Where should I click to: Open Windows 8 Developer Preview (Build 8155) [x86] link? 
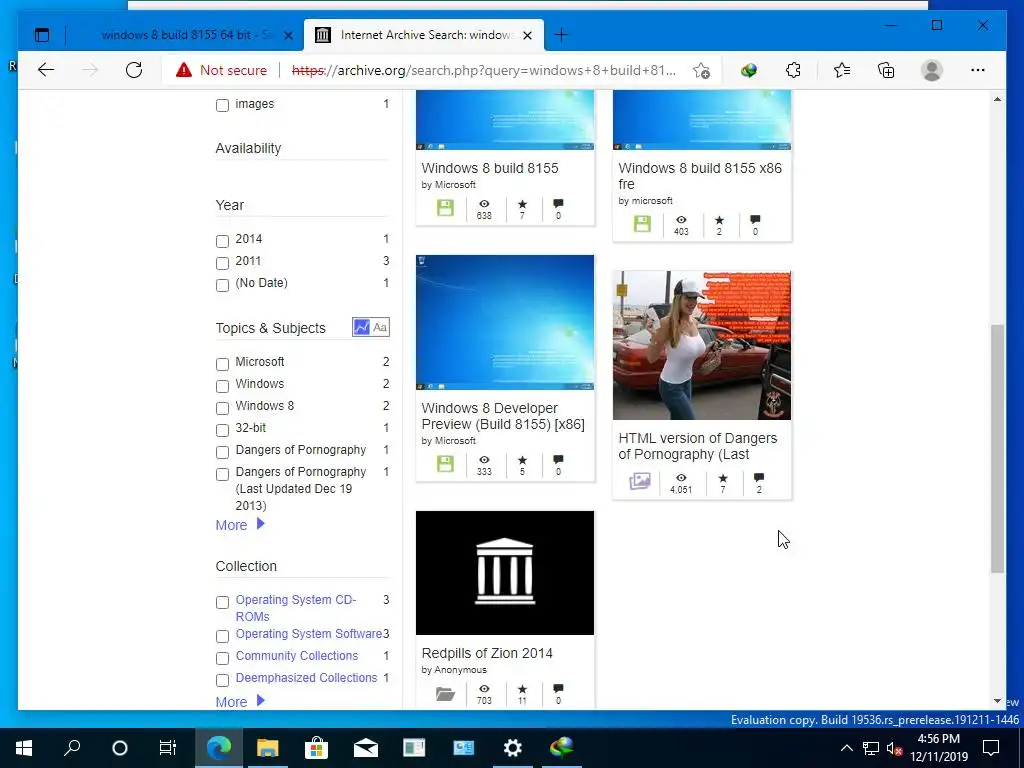tap(503, 416)
